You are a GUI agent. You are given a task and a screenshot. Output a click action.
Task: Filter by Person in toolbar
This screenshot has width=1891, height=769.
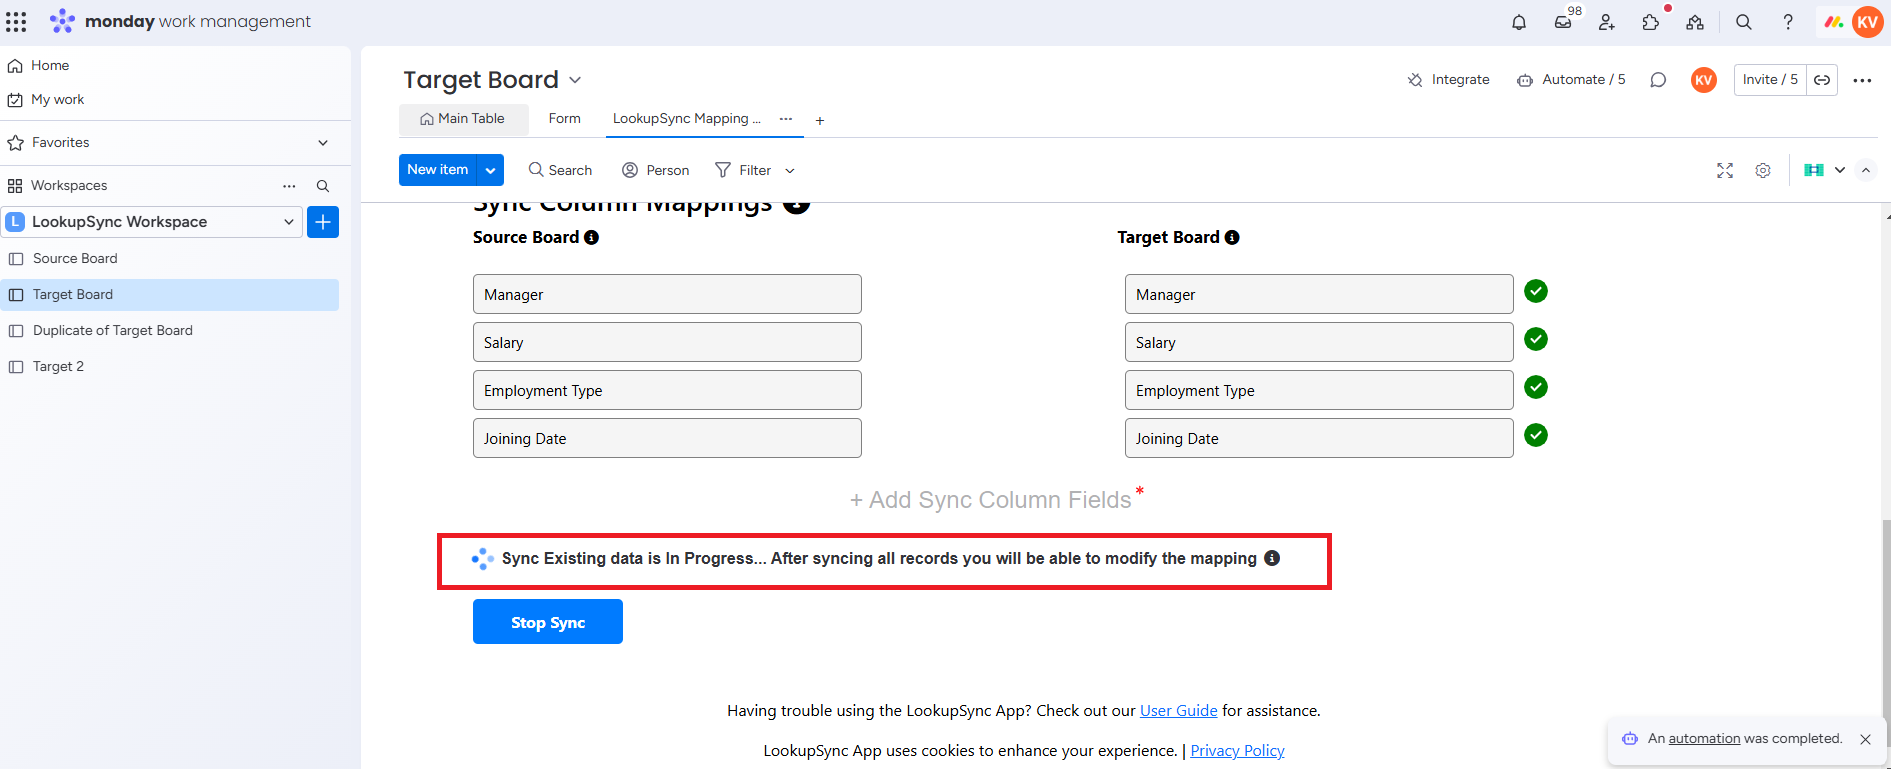pos(656,171)
